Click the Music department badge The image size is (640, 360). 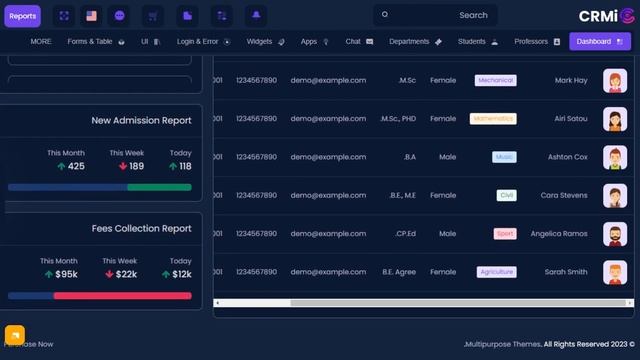pos(504,157)
